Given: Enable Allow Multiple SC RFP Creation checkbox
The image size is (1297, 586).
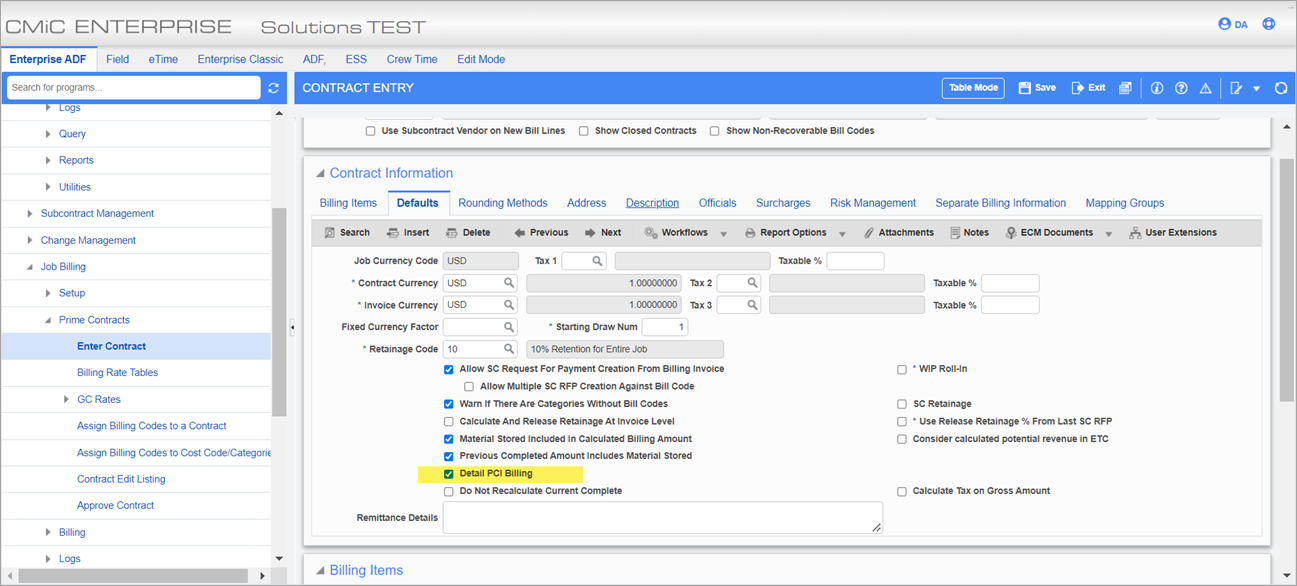Looking at the screenshot, I should click(x=469, y=386).
